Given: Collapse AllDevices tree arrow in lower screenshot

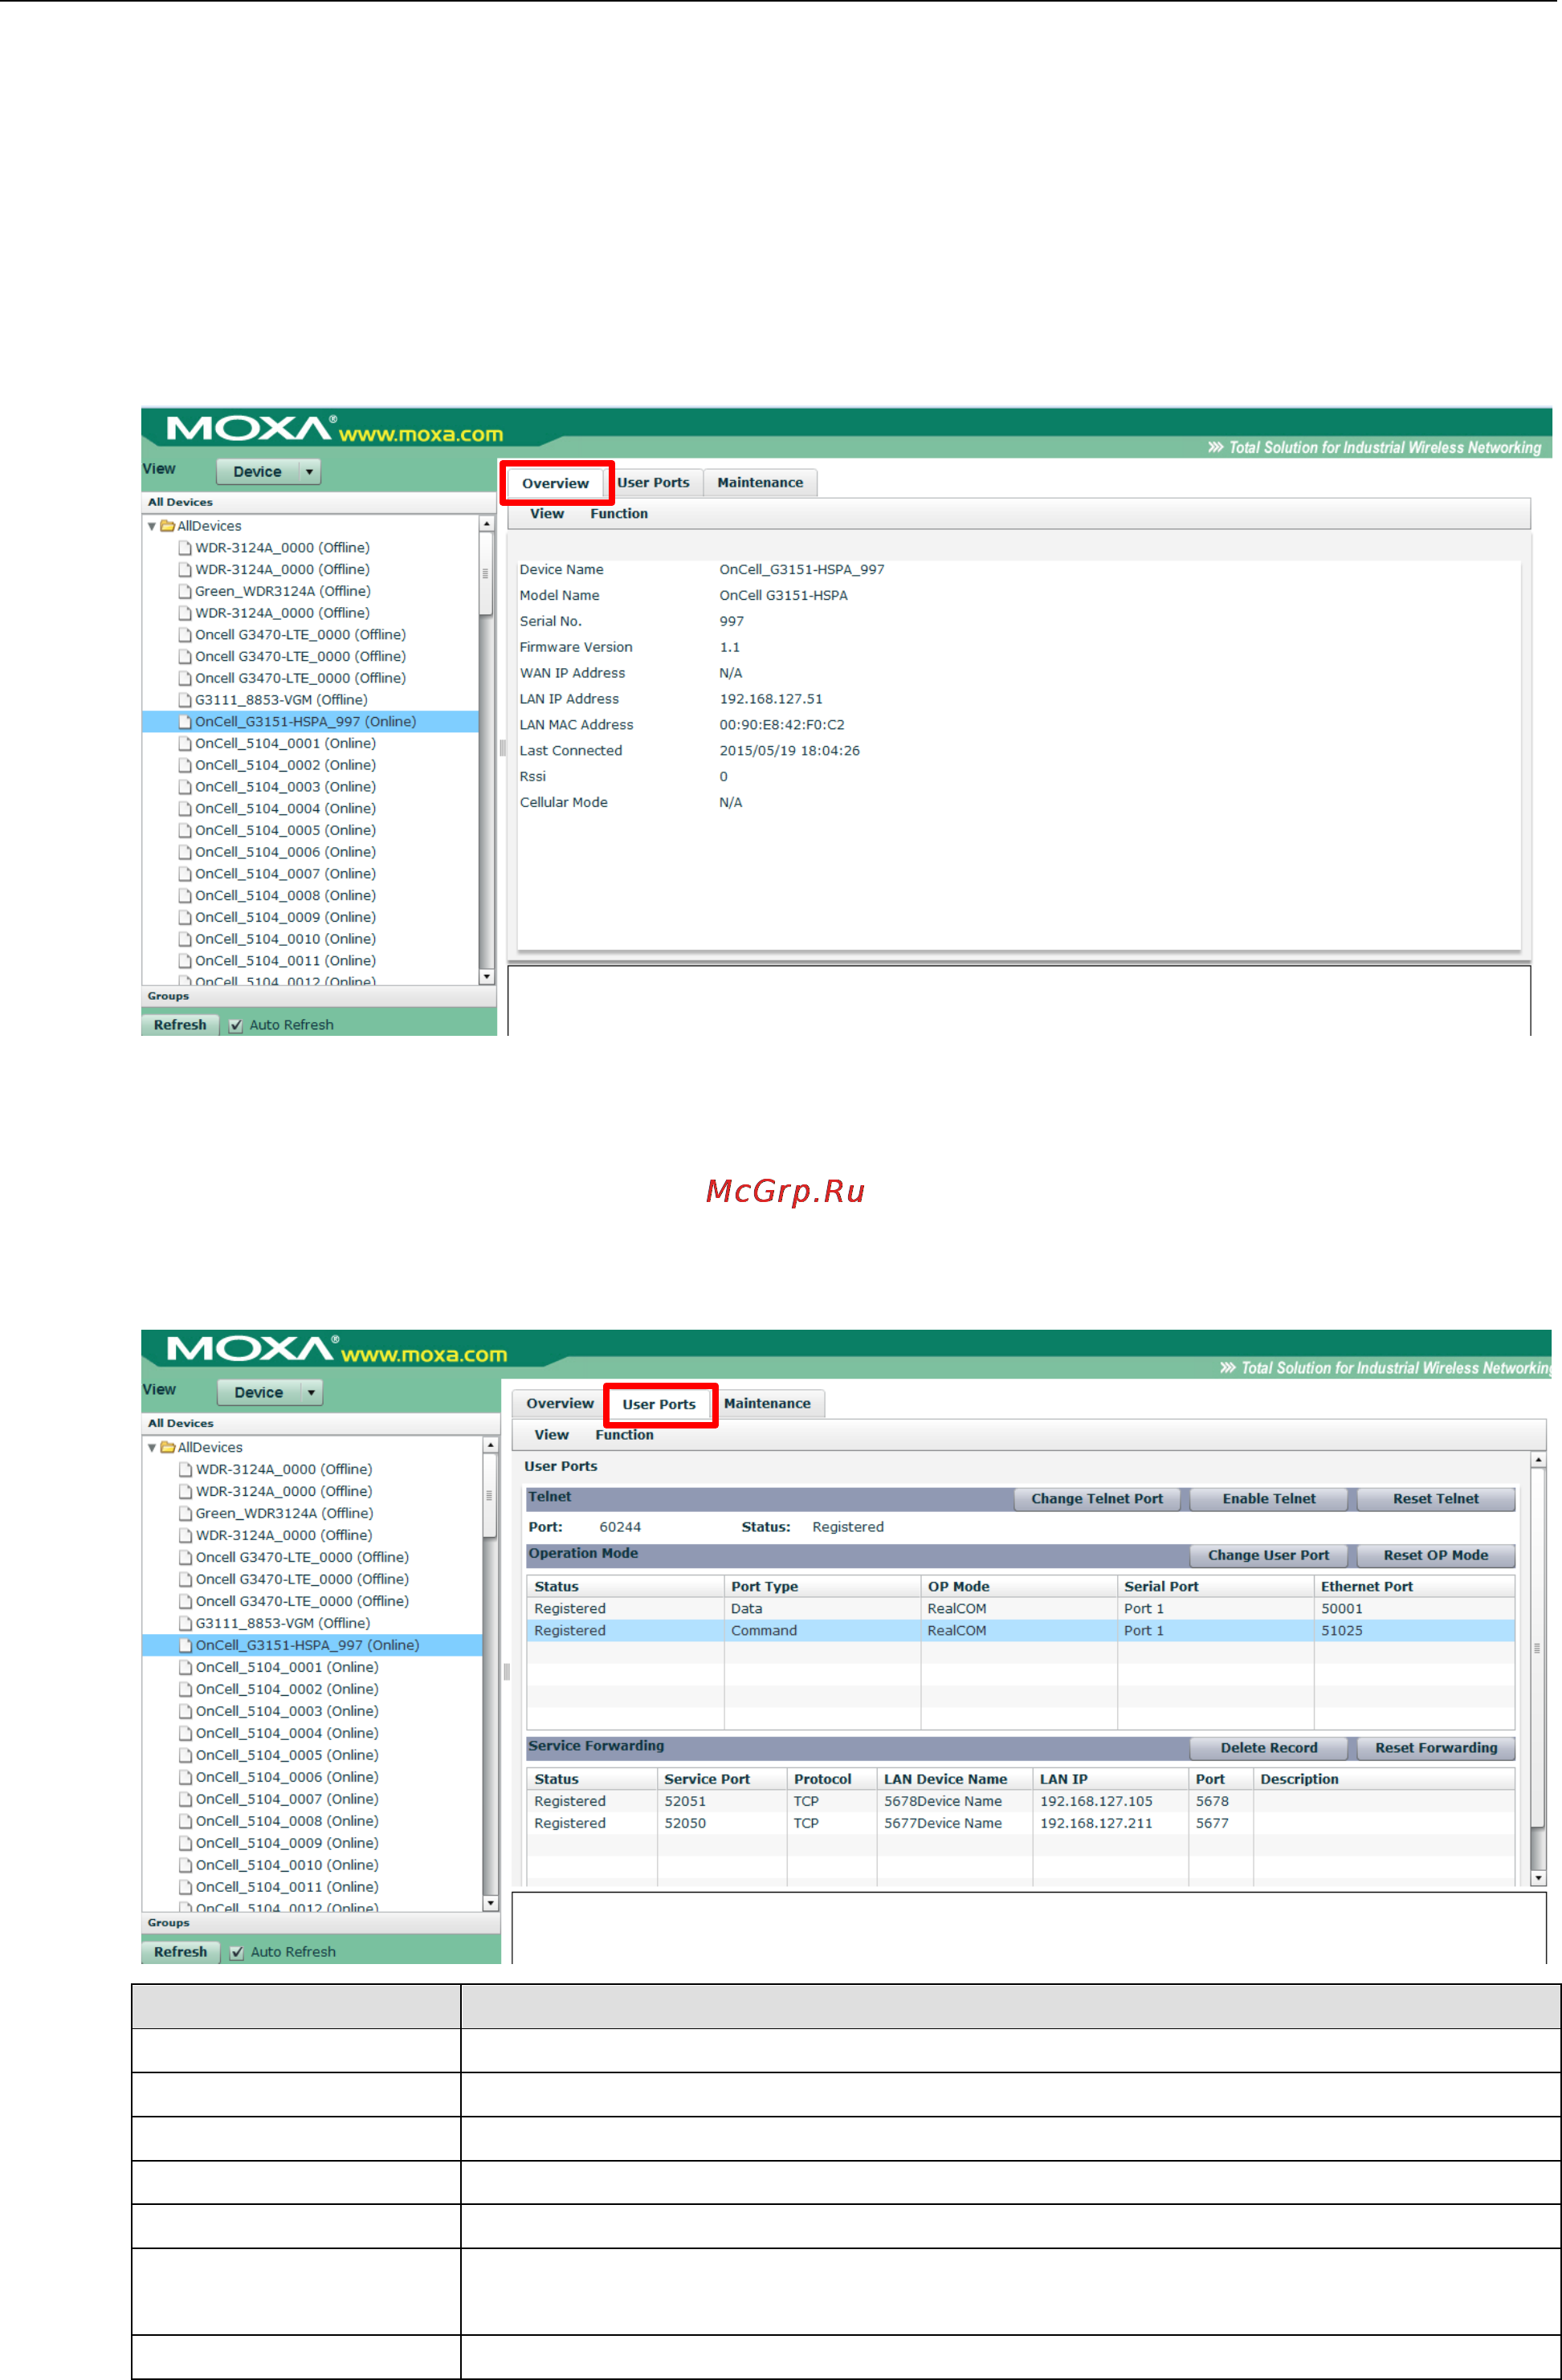Looking at the screenshot, I should pos(152,1447).
